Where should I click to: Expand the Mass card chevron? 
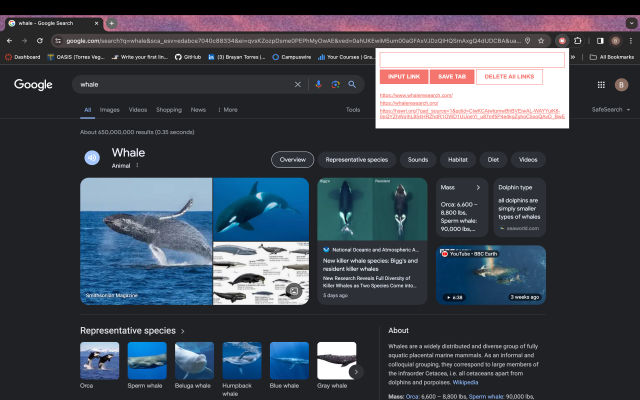click(x=478, y=187)
